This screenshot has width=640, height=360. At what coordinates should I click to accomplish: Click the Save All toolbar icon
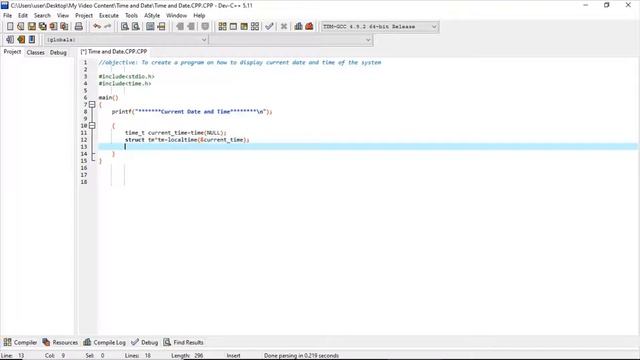[42, 27]
